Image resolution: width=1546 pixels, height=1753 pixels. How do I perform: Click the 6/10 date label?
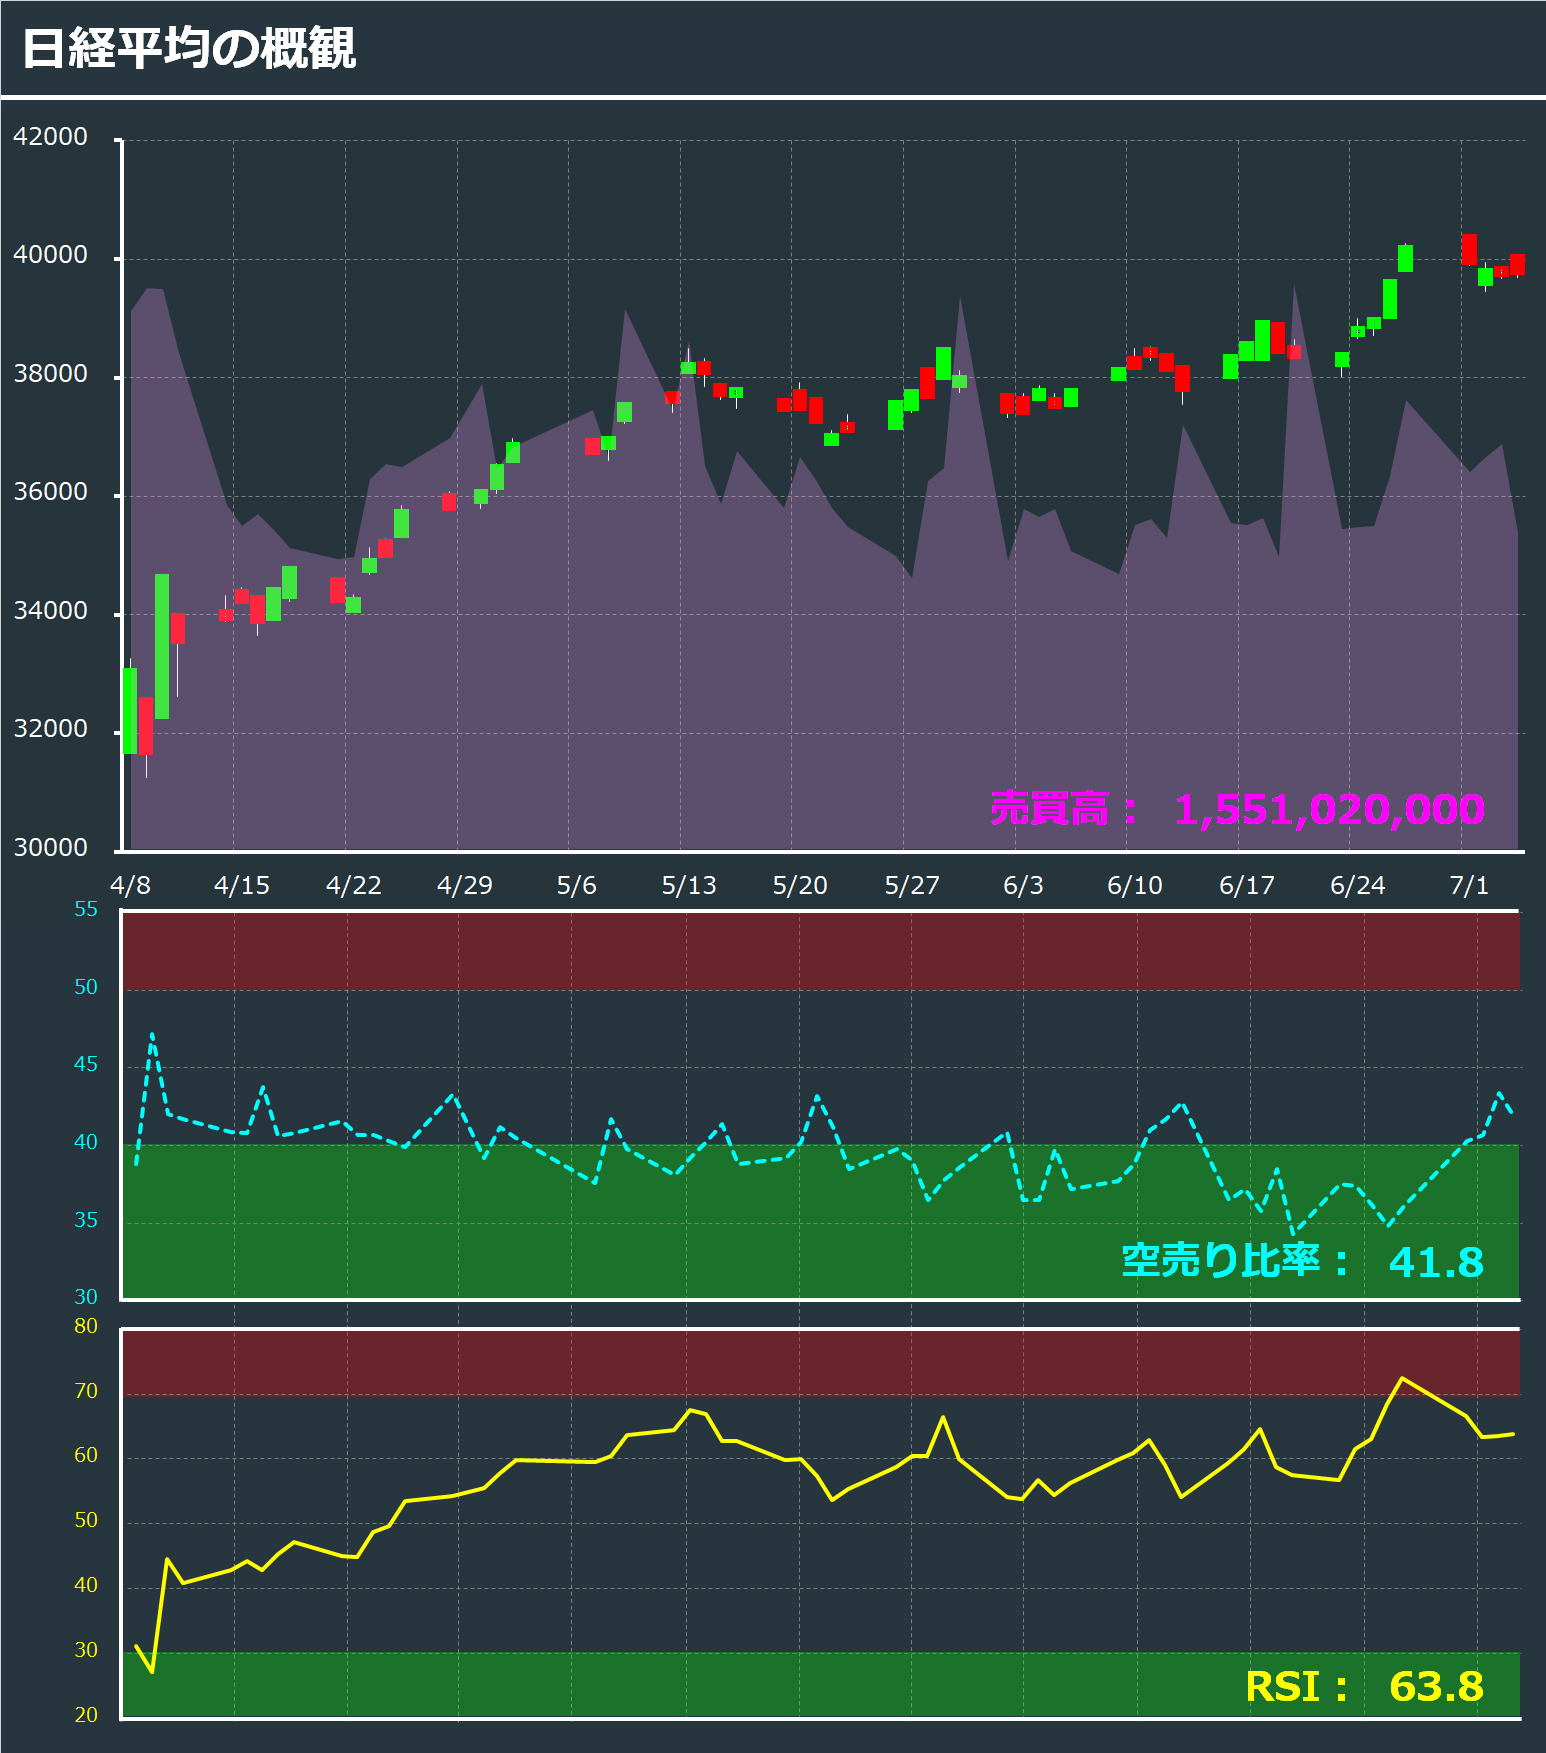coord(1135,885)
